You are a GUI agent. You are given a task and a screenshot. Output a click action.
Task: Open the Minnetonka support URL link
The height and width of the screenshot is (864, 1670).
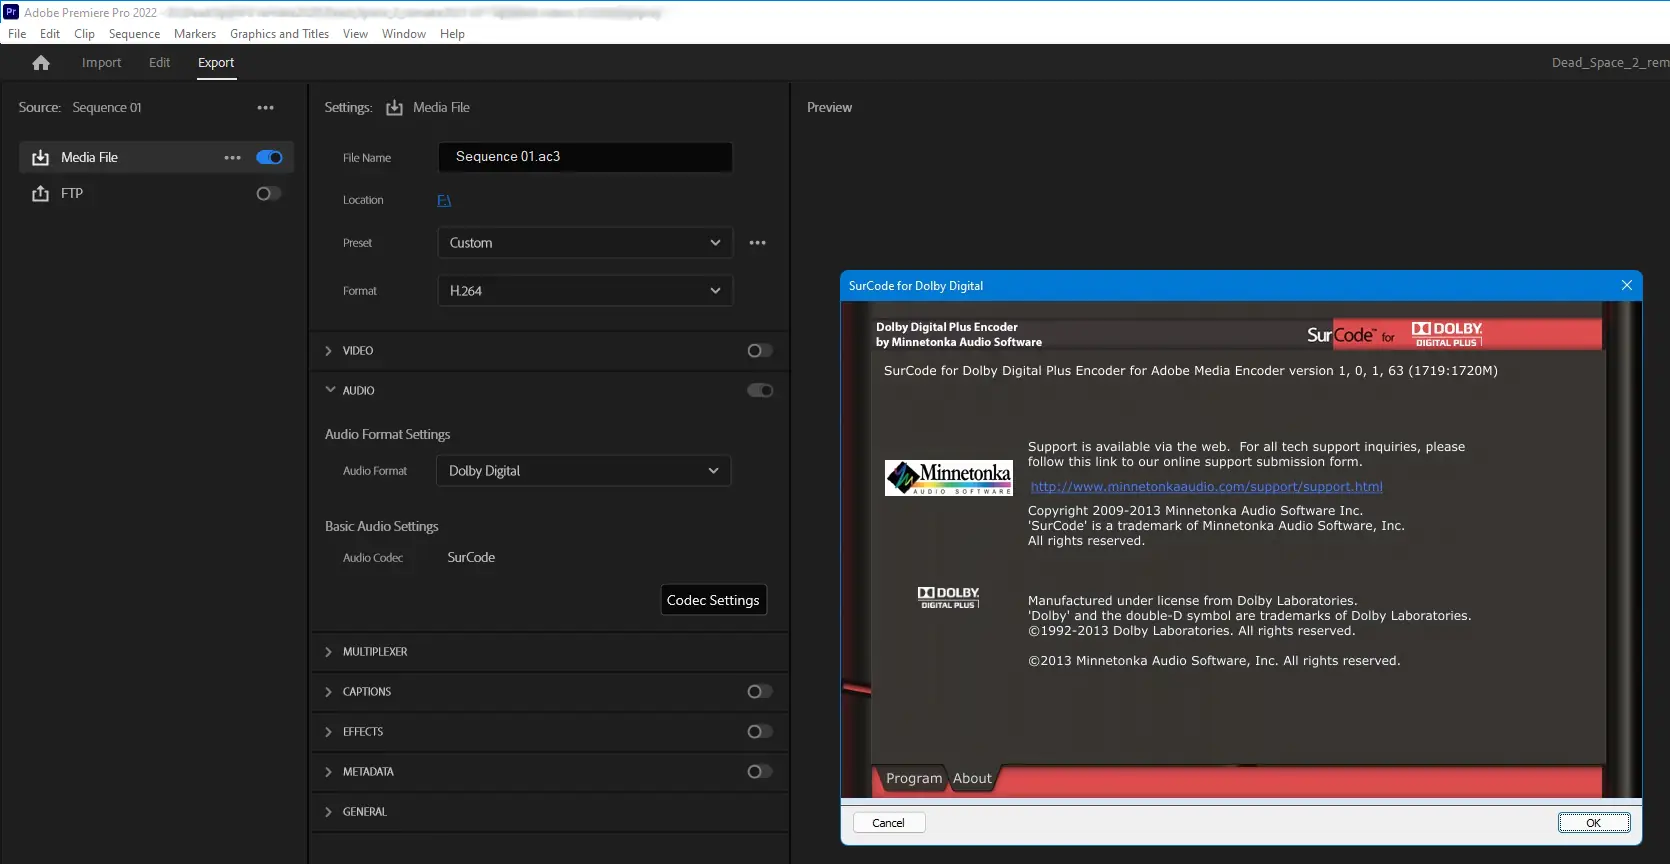coord(1206,487)
